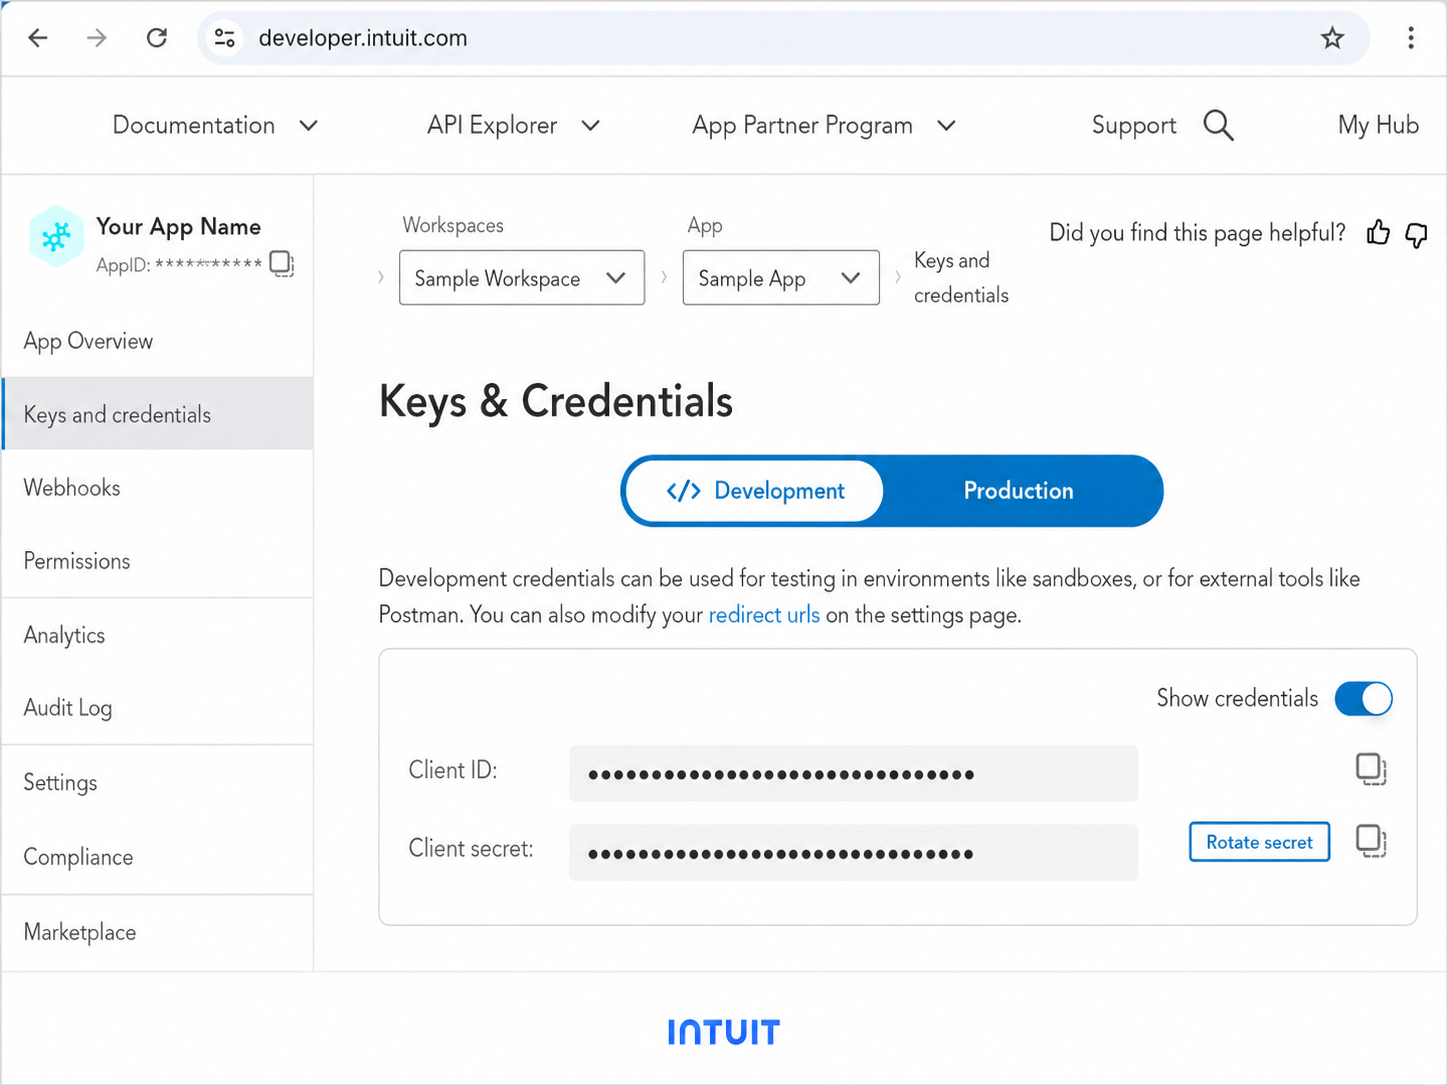Copy the AppID in sidebar
This screenshot has height=1086, width=1448.
[282, 264]
